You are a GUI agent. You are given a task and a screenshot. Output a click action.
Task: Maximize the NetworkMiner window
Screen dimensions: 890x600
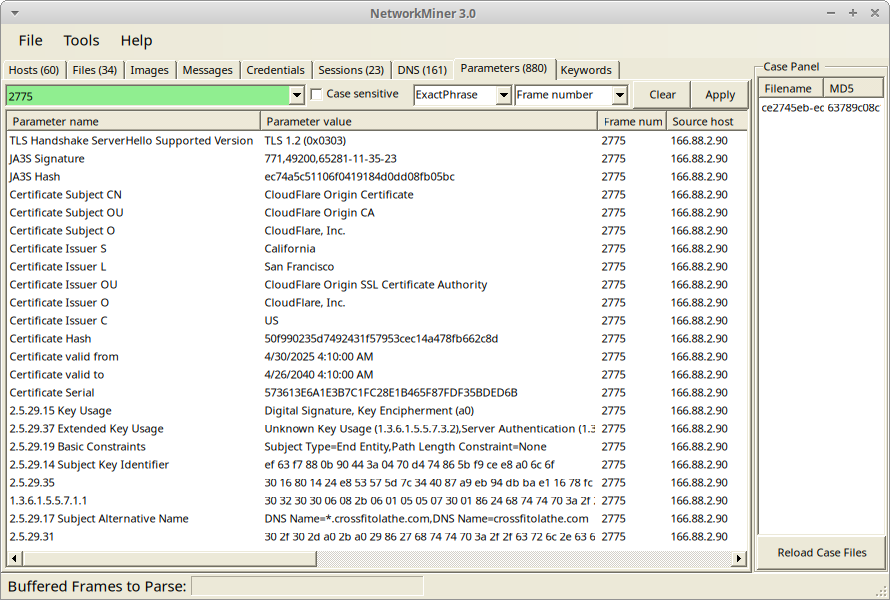[x=853, y=12]
